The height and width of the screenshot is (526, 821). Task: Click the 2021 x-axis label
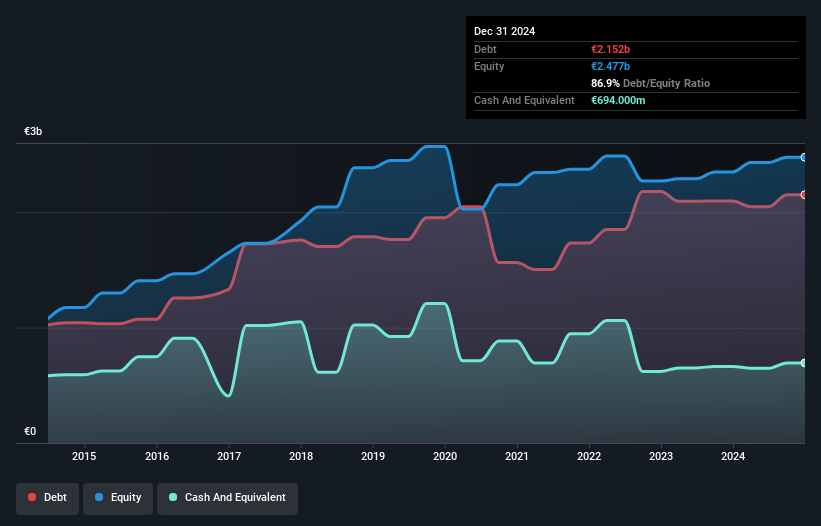point(517,456)
